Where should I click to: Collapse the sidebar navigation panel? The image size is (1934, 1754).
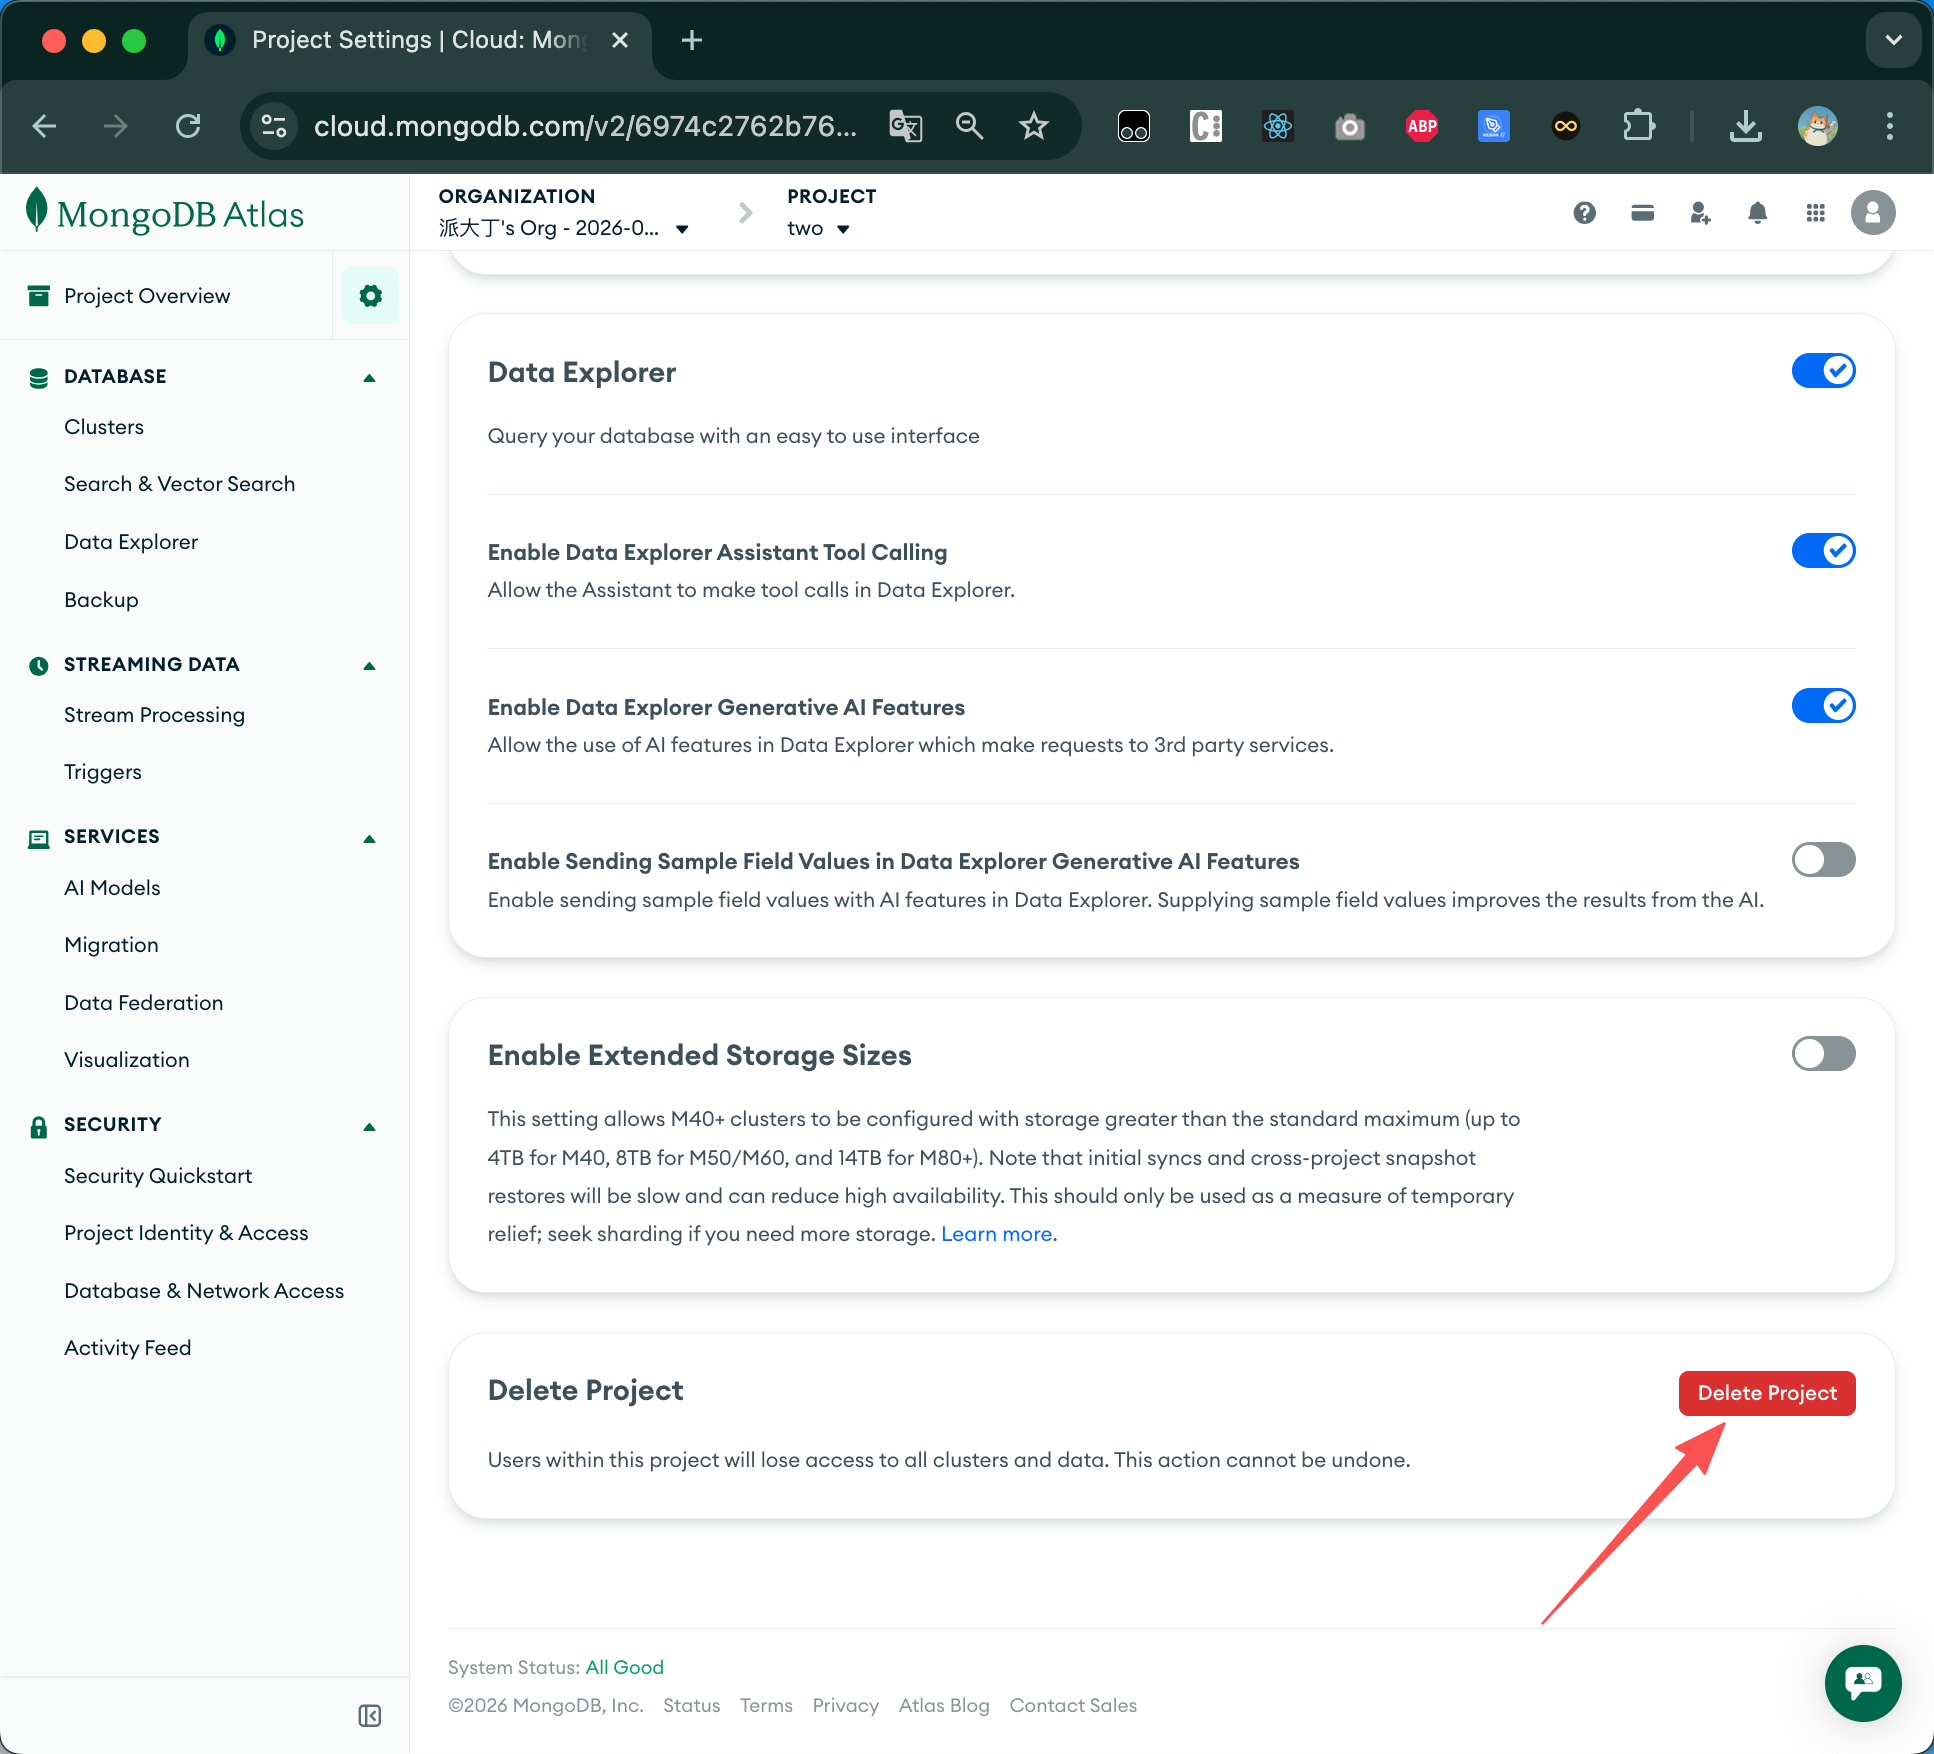tap(369, 1716)
